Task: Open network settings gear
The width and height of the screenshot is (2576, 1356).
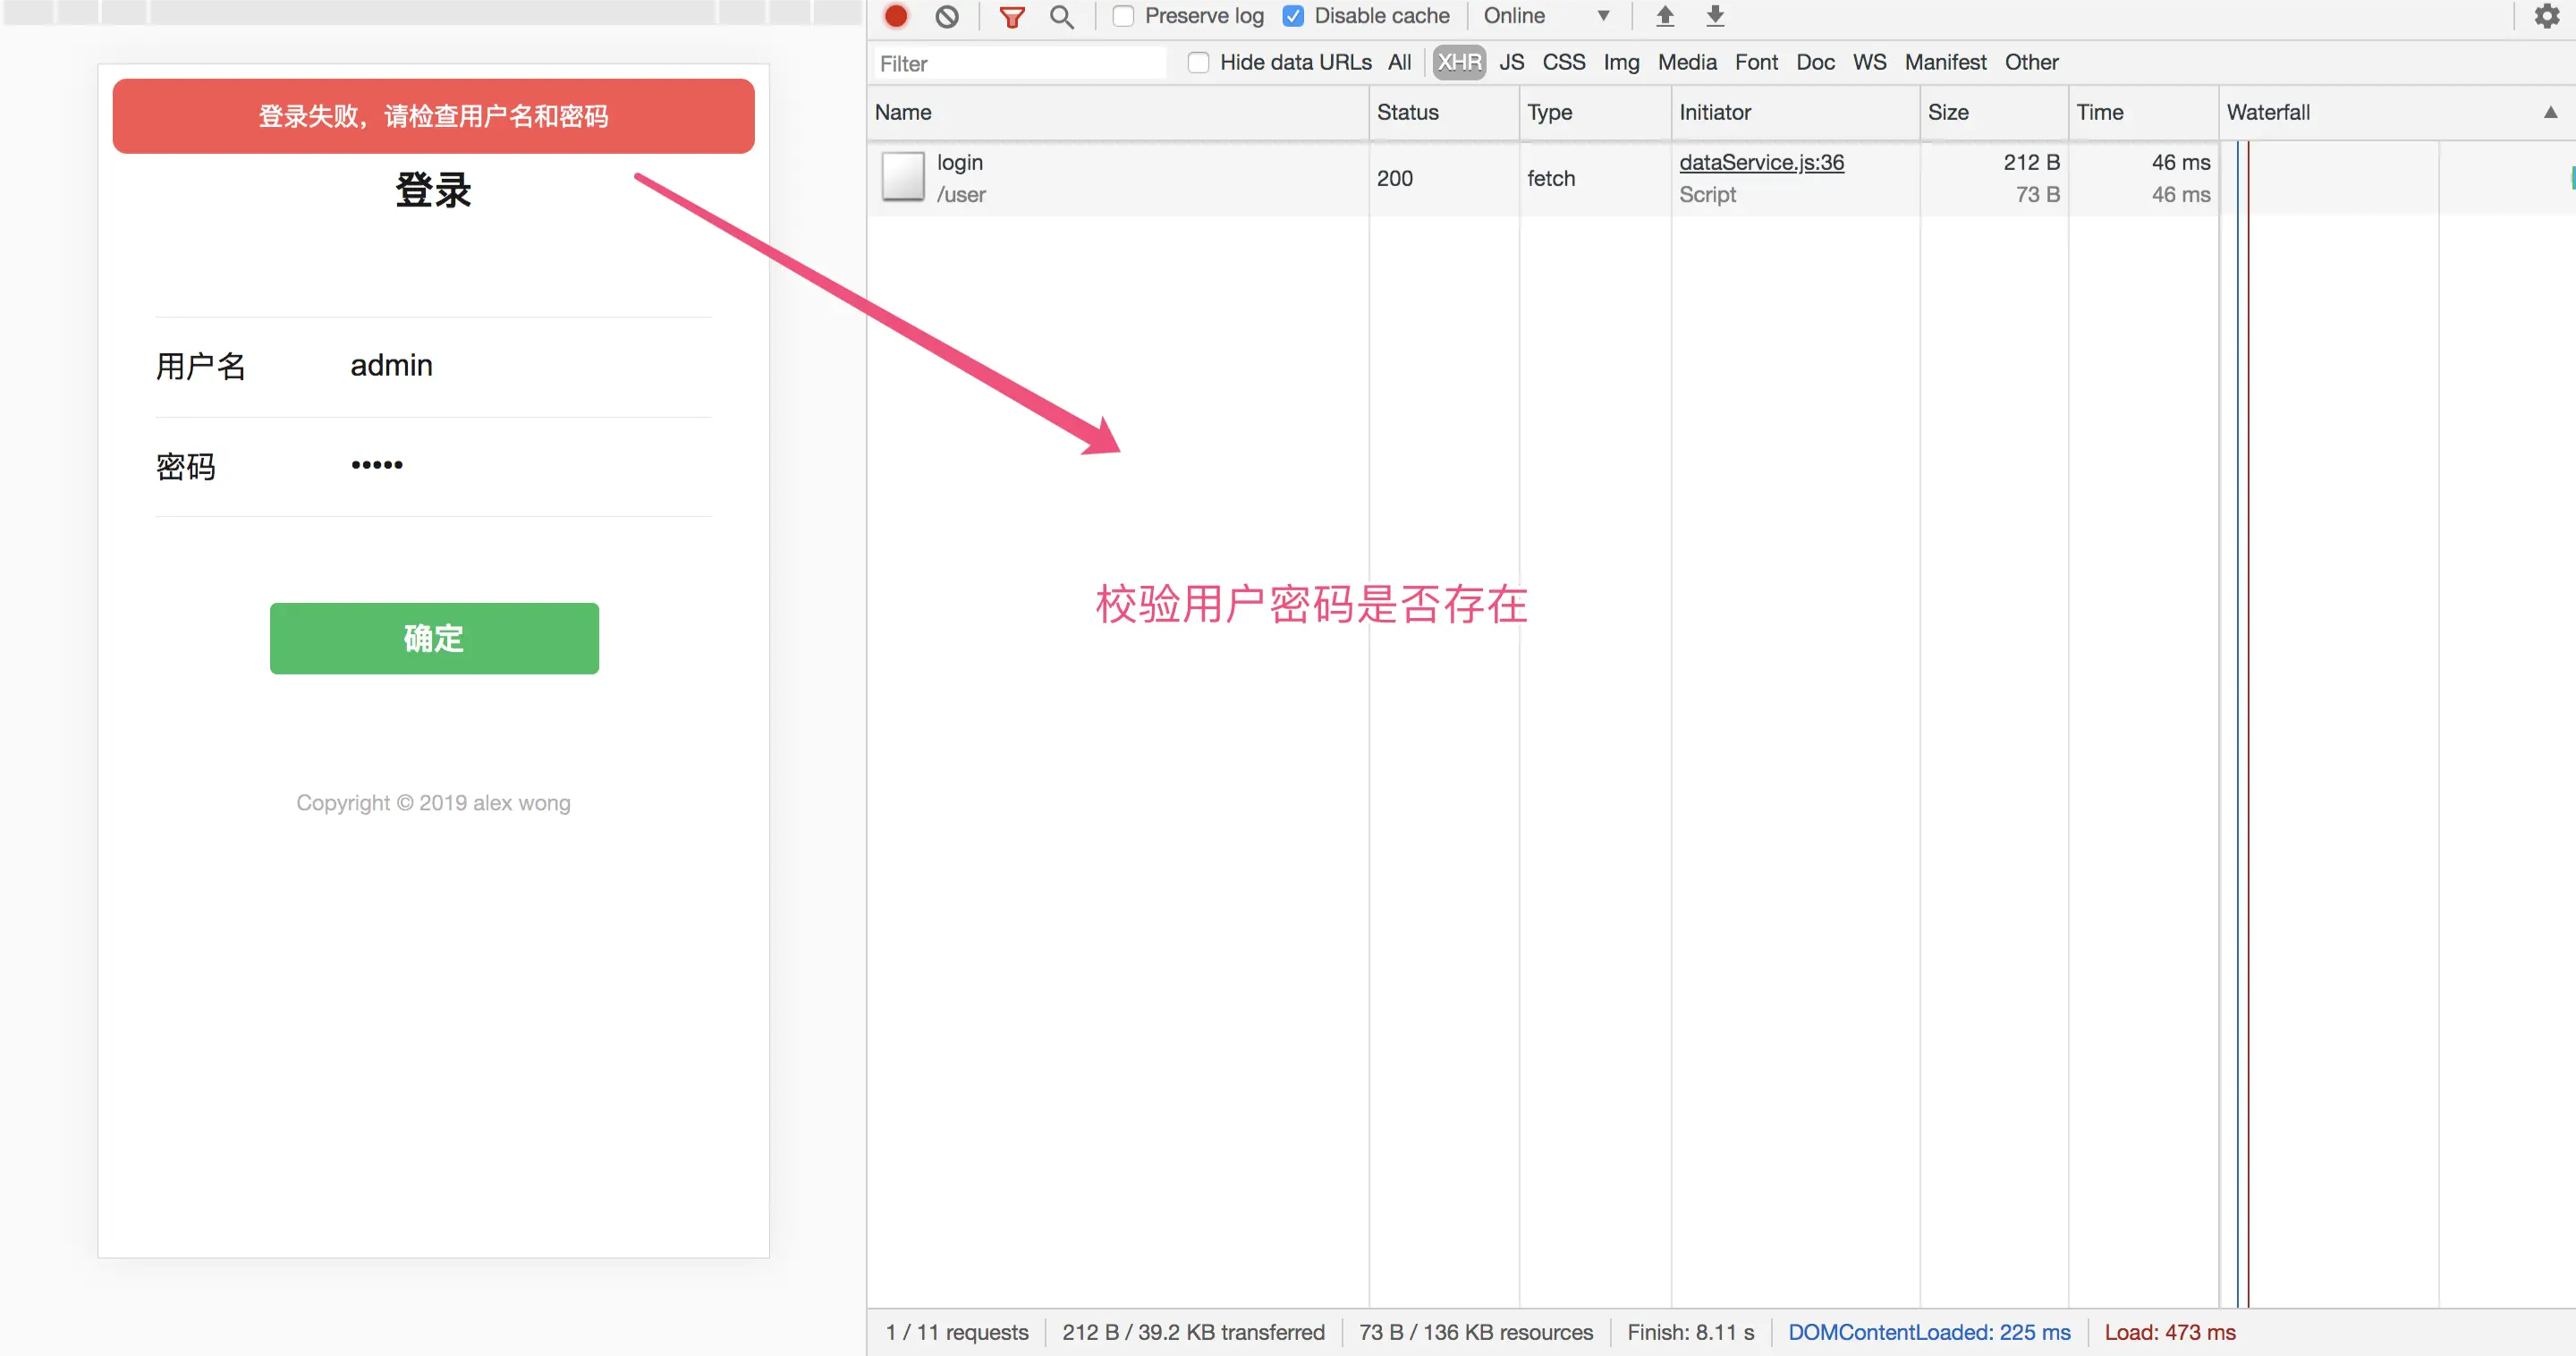Action: coord(2547,16)
